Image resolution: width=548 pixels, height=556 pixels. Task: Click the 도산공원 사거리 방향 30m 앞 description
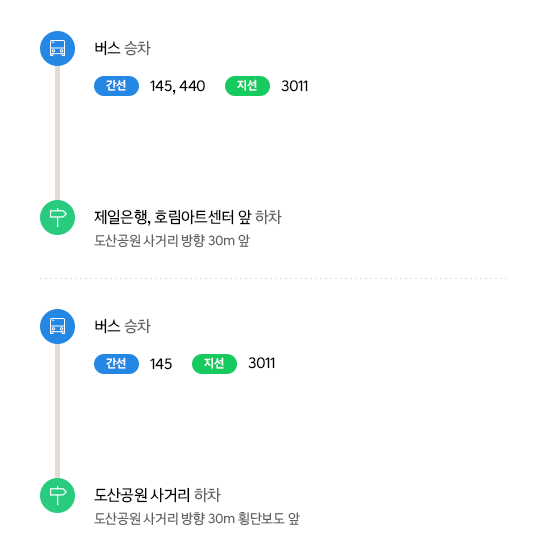coord(172,240)
